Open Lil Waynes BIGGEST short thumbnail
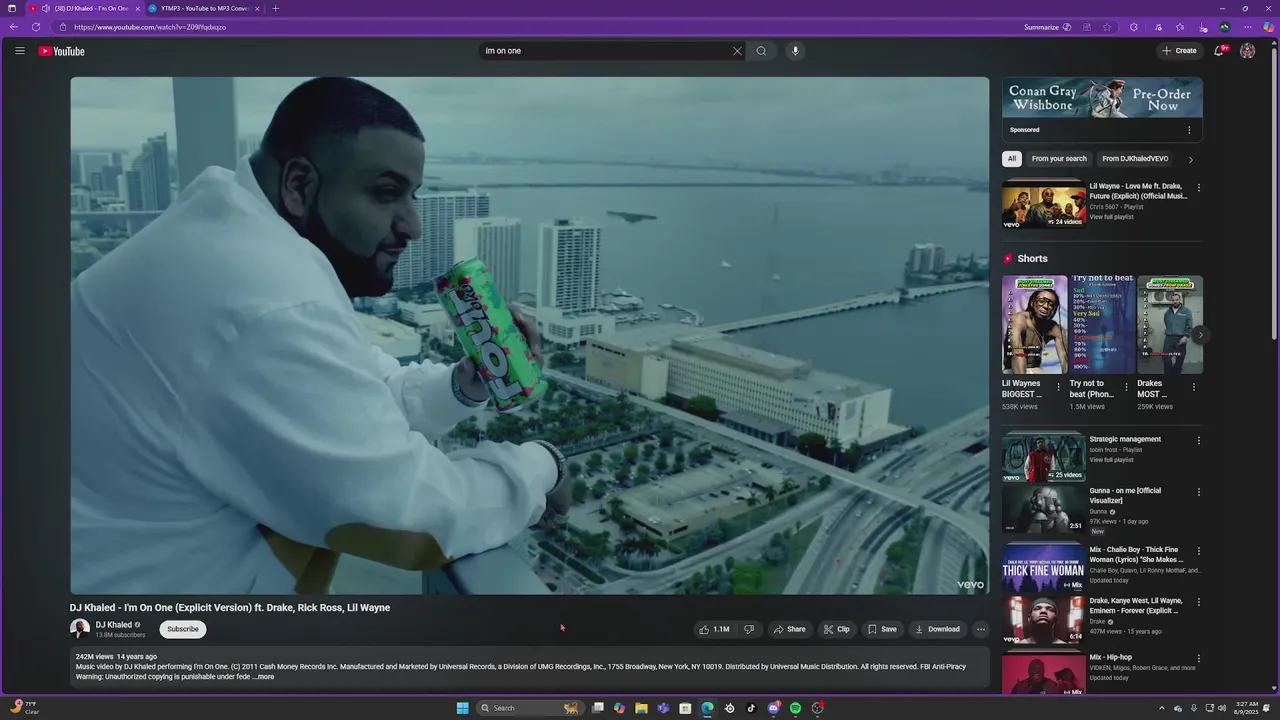Image resolution: width=1280 pixels, height=720 pixels. tap(1035, 325)
